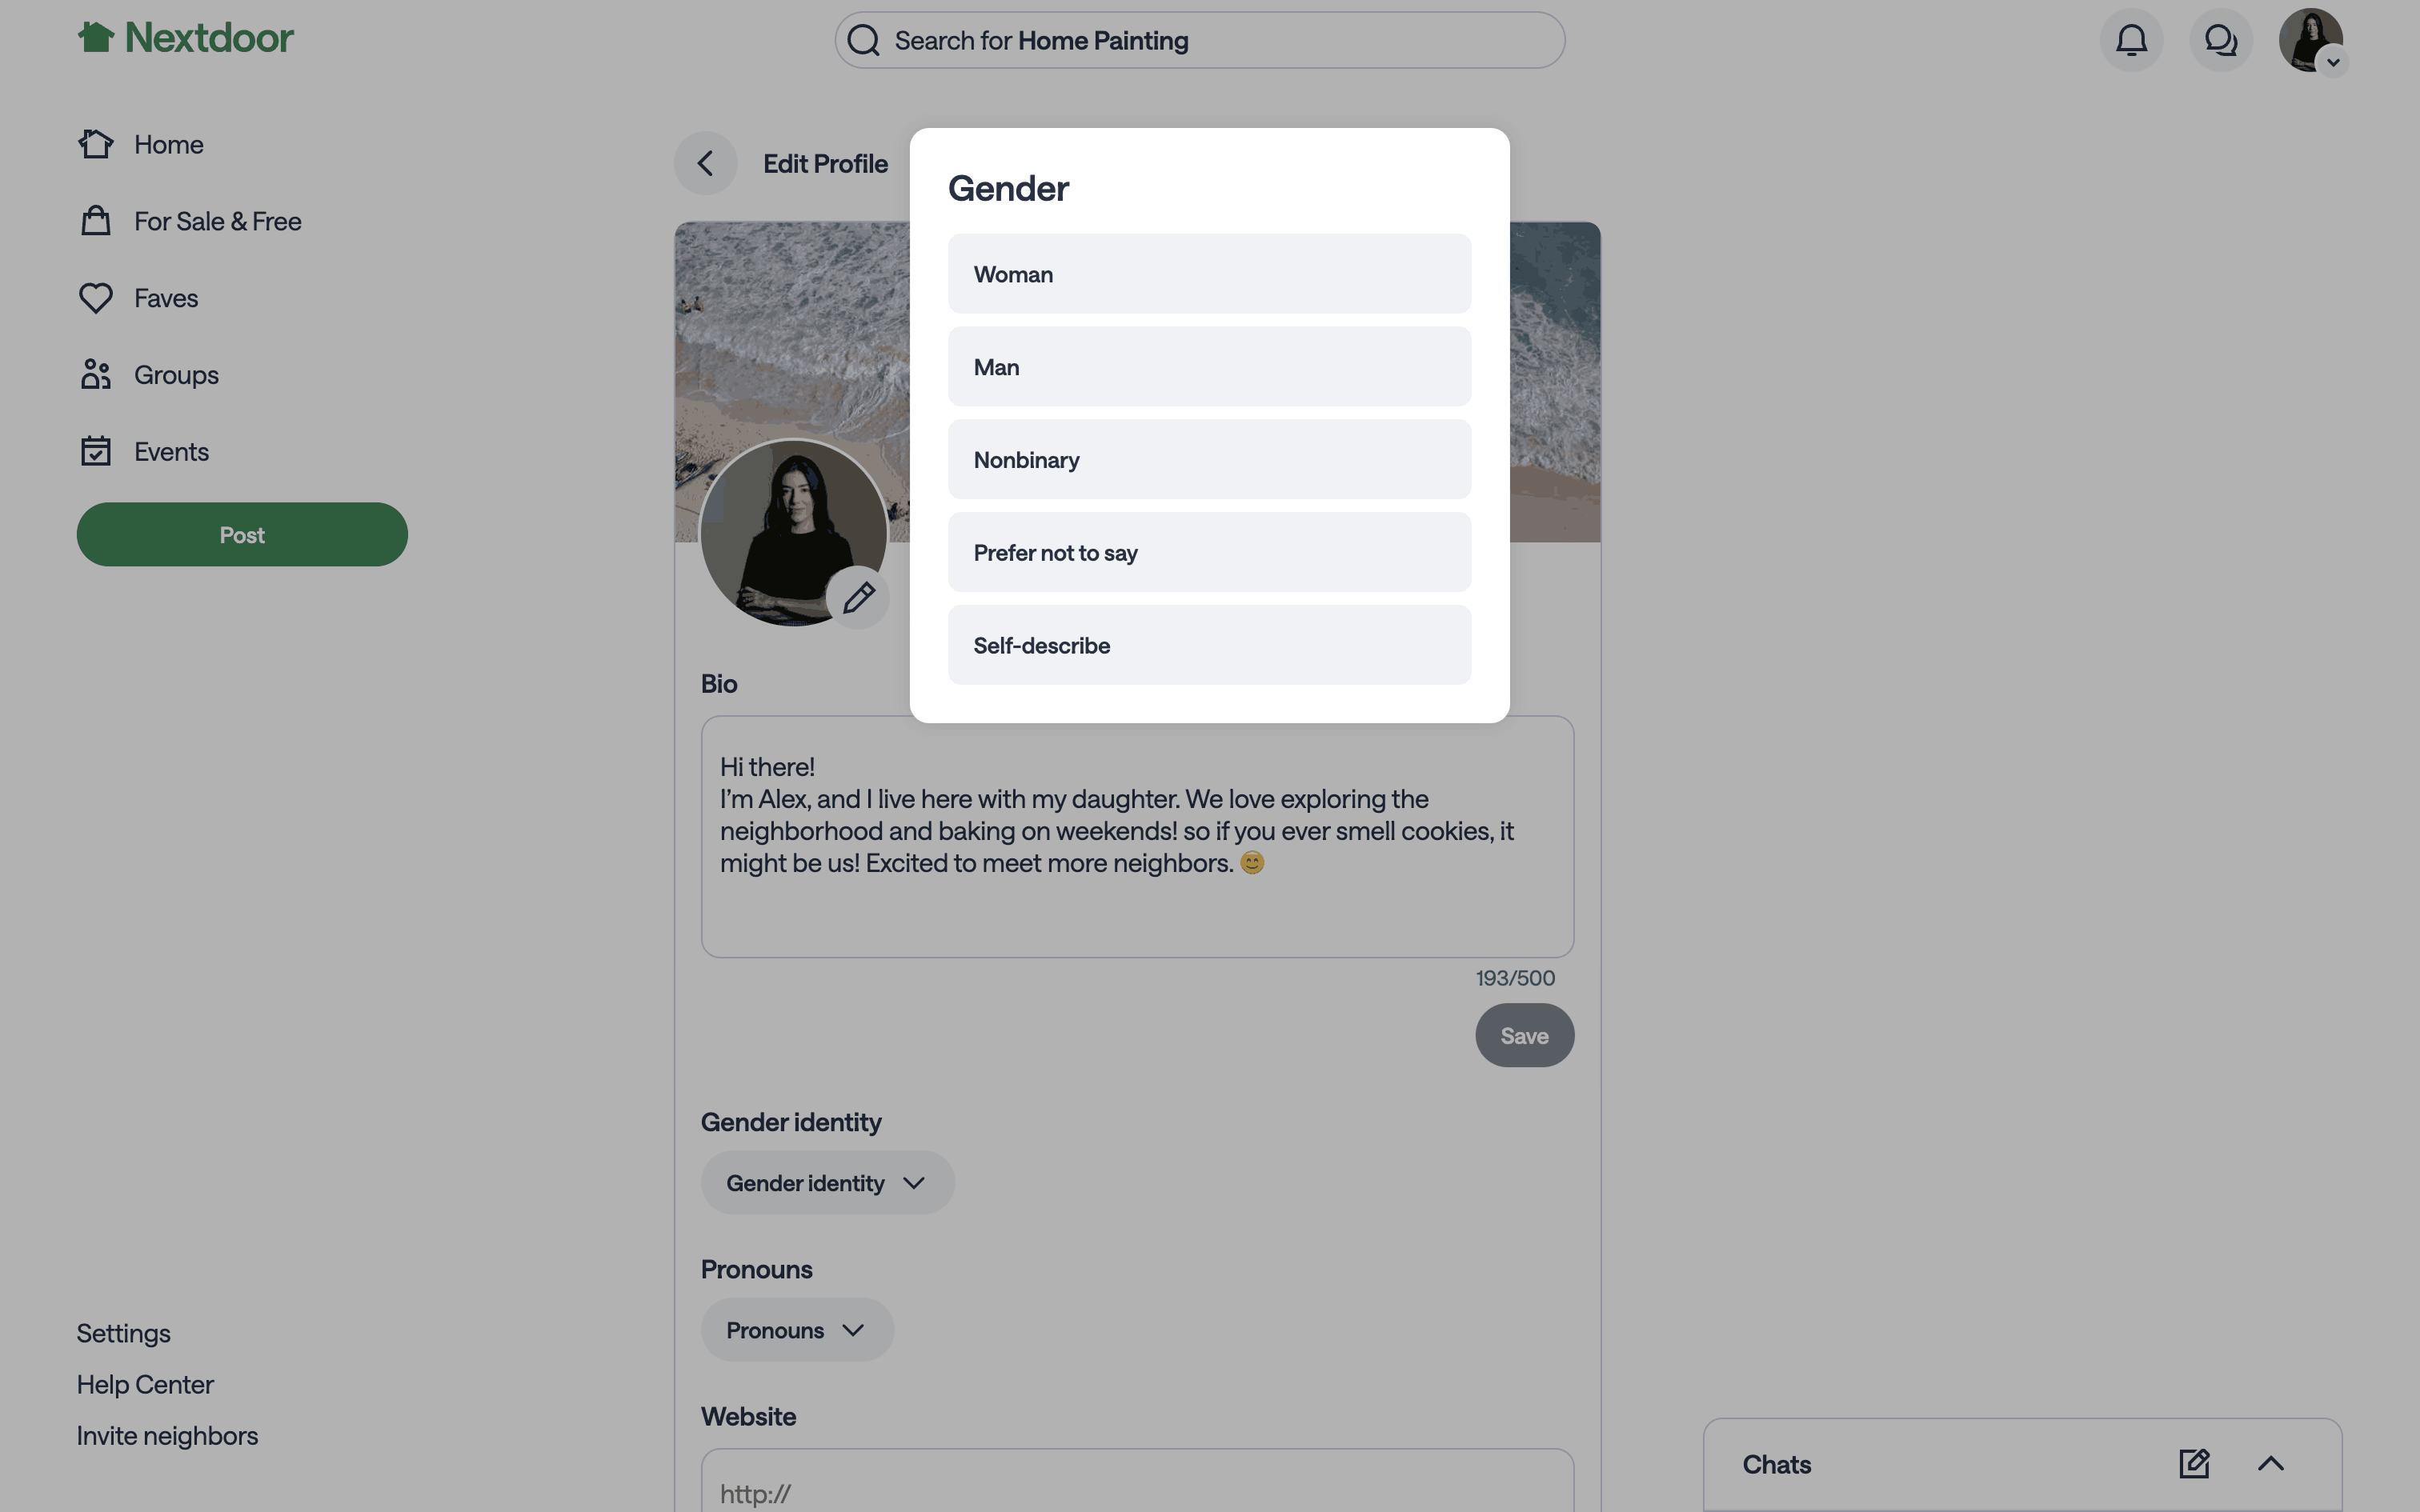Image resolution: width=2420 pixels, height=1512 pixels.
Task: Select the Nonbinary gender option
Action: (1209, 460)
